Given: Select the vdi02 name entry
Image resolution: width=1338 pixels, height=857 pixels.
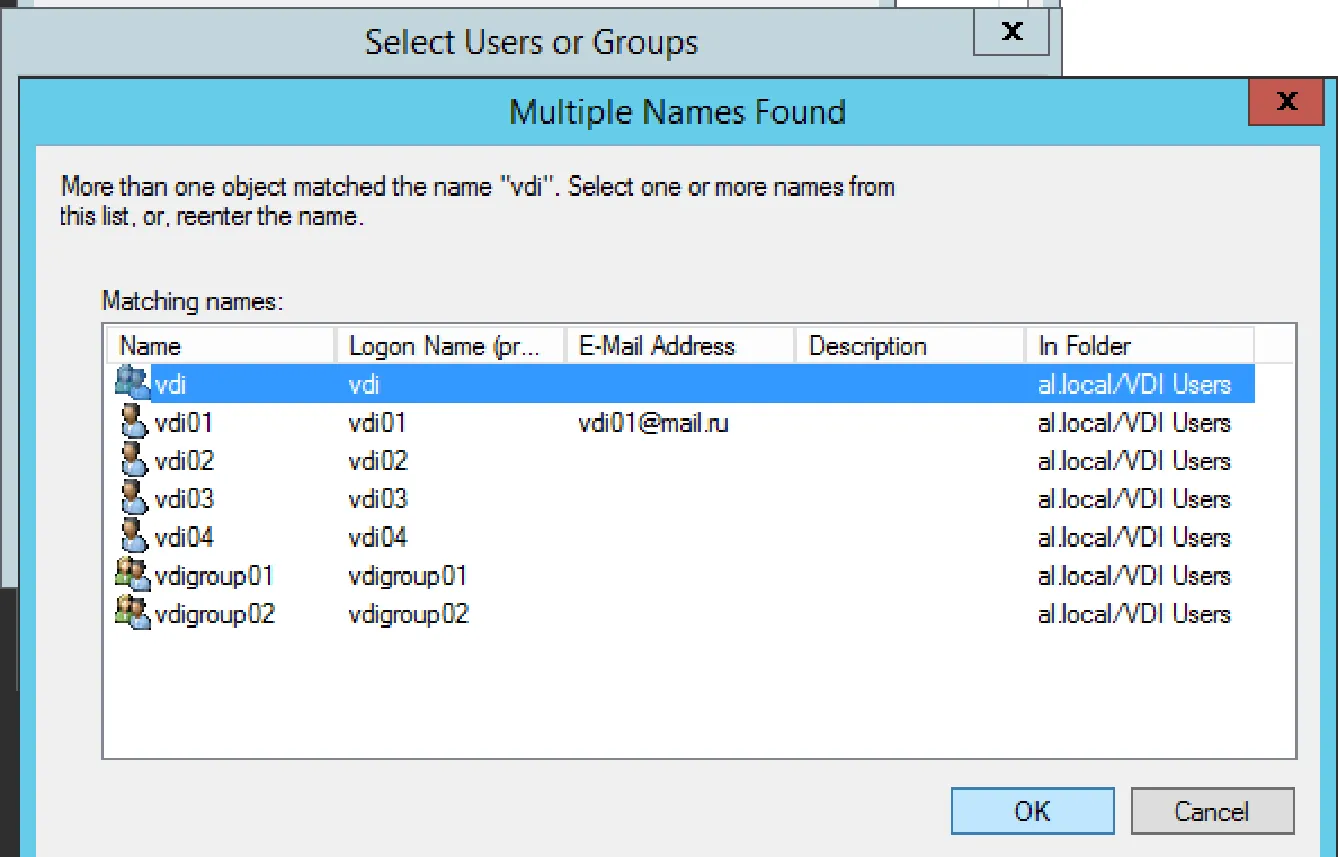Looking at the screenshot, I should 184,461.
